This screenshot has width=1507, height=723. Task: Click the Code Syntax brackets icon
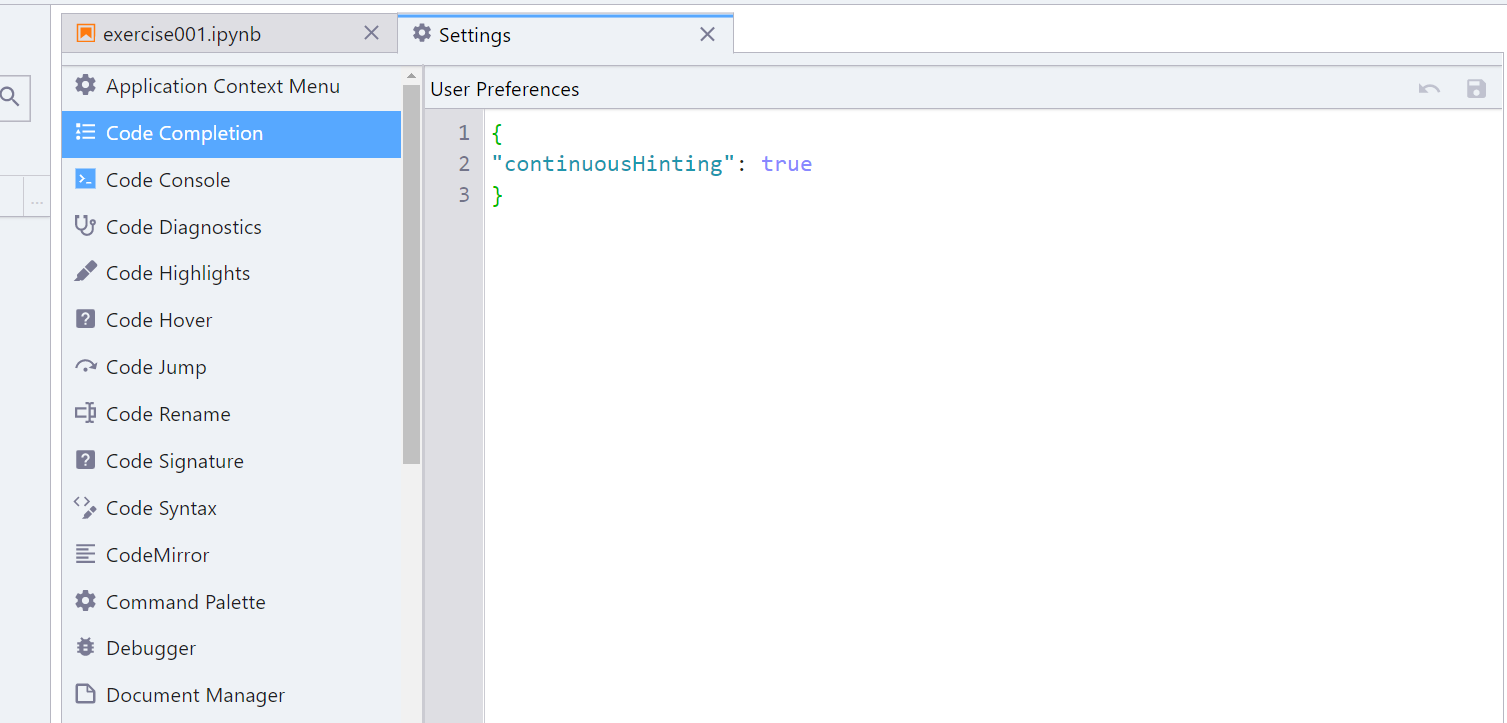[85, 508]
